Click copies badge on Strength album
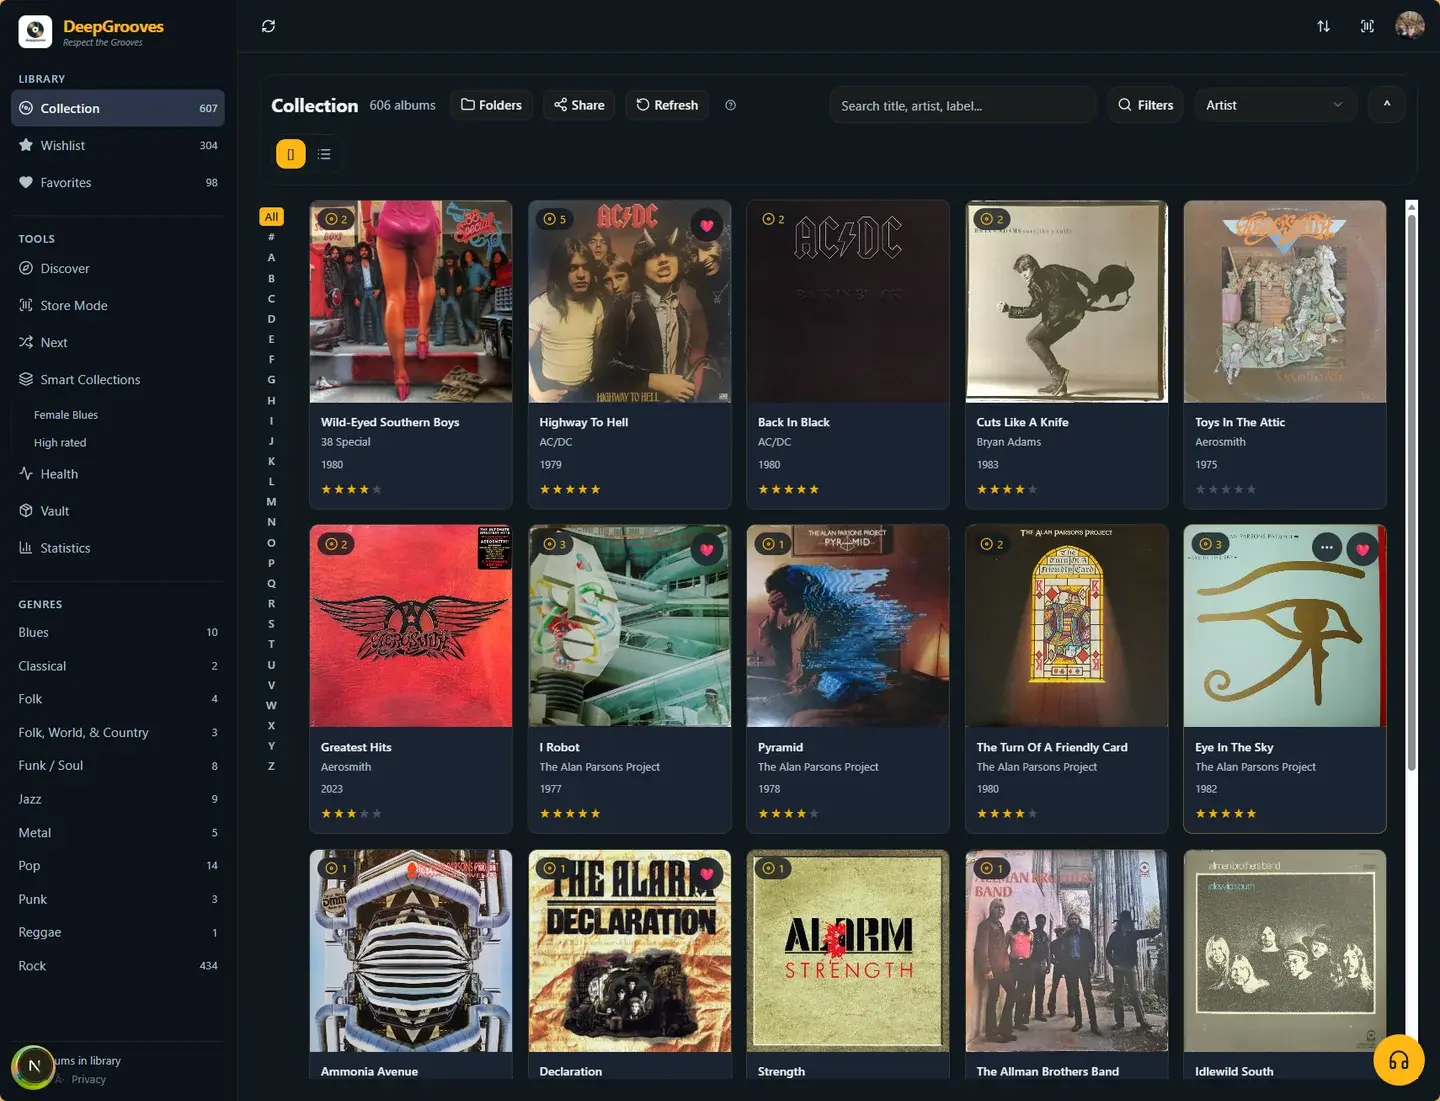 pos(774,868)
